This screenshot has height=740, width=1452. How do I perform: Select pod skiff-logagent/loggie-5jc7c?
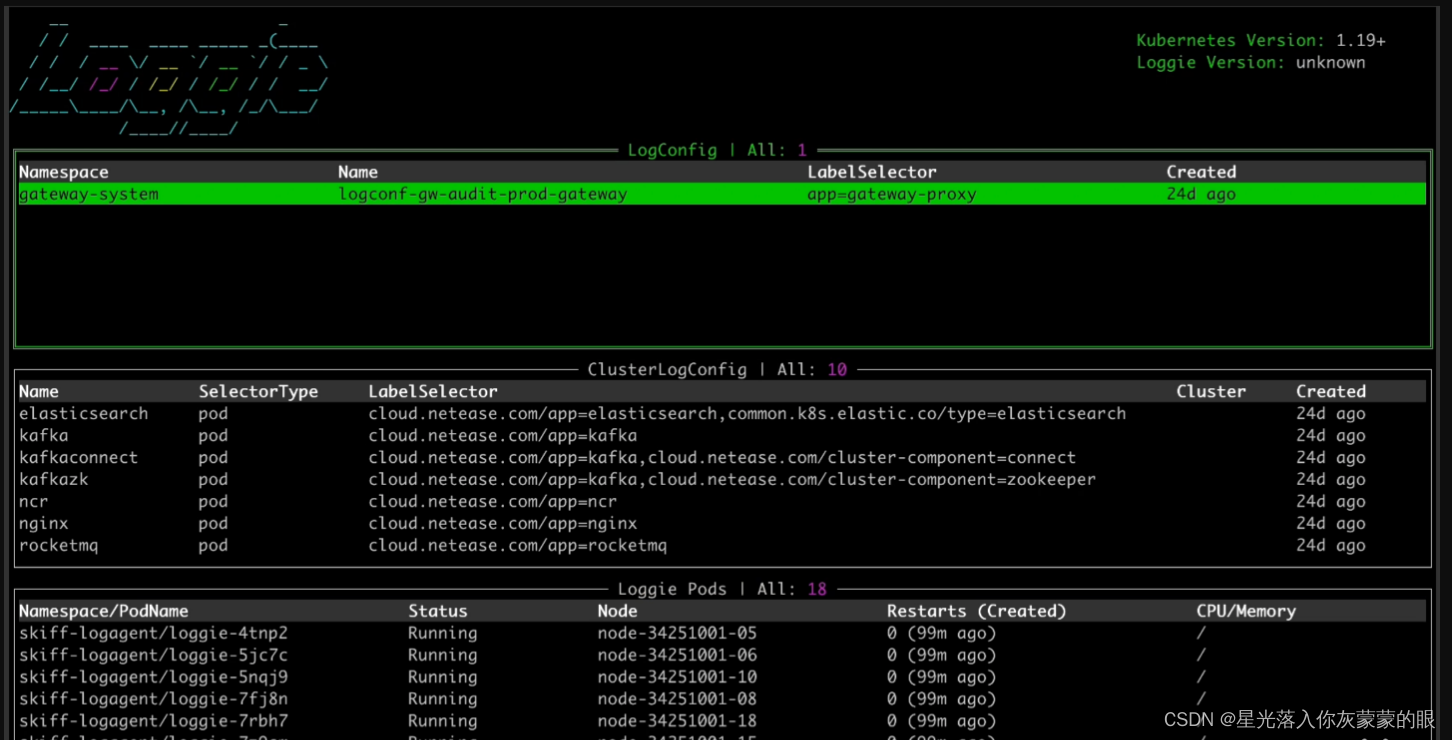click(153, 655)
